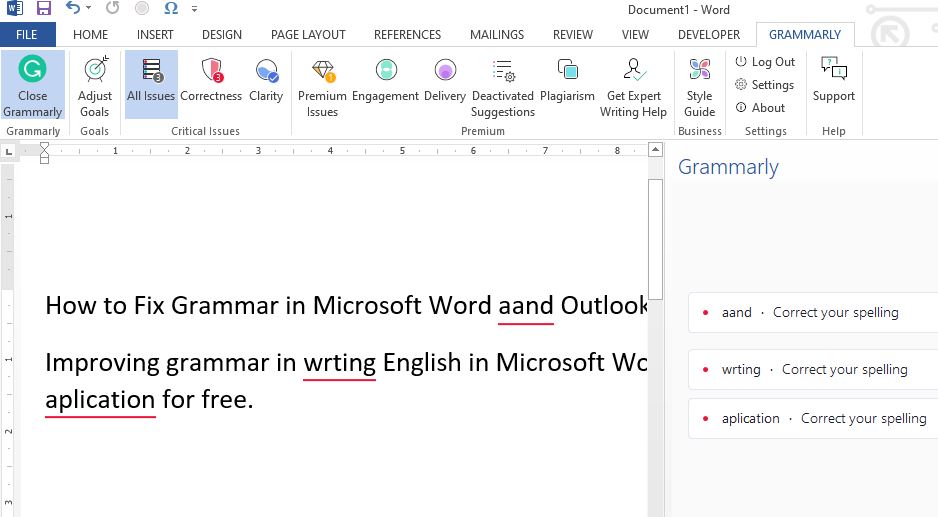
Task: Click the indent marker on the ruler
Action: [x=44, y=153]
